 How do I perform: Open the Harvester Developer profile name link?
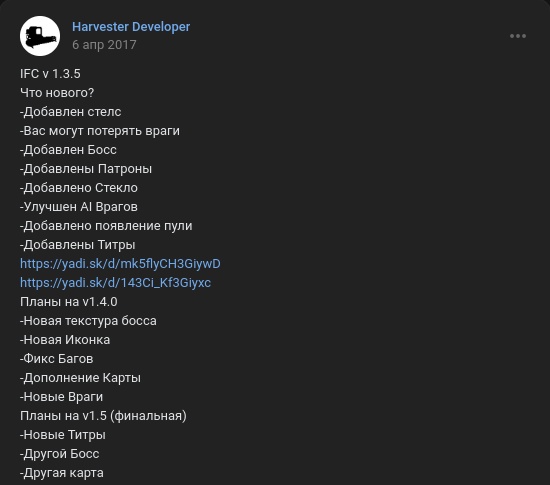pyautogui.click(x=131, y=27)
